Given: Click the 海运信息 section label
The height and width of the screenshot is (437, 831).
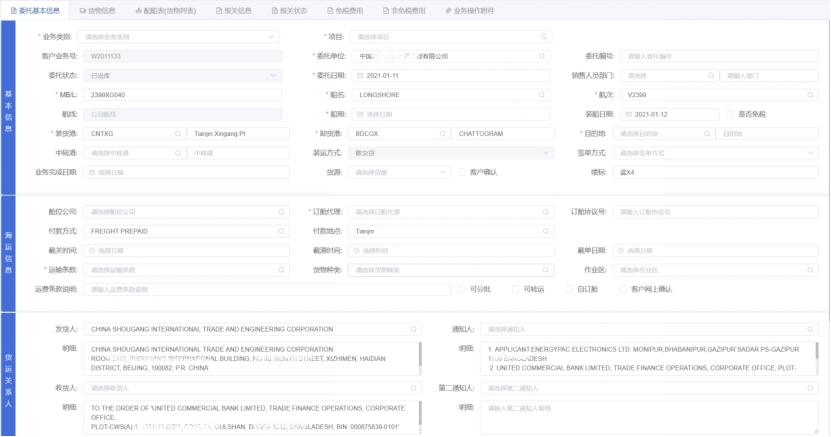Looking at the screenshot, I should coord(8,250).
